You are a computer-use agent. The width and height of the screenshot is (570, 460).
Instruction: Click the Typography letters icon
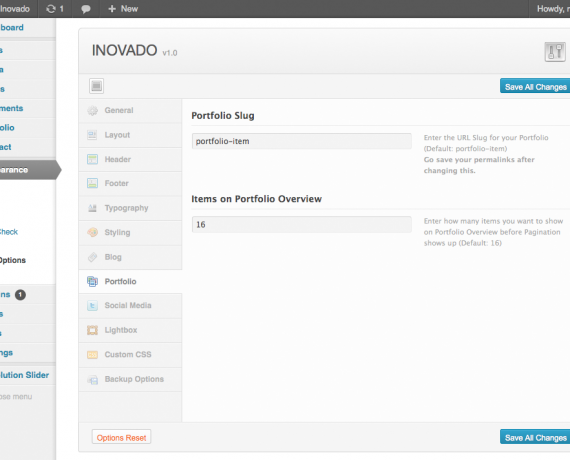point(92,208)
